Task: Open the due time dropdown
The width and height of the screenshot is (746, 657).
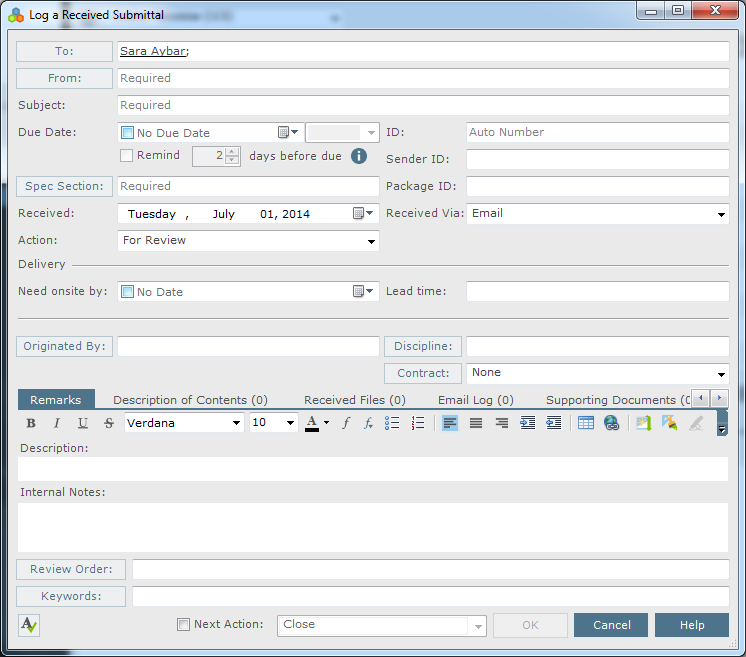Action: point(371,133)
